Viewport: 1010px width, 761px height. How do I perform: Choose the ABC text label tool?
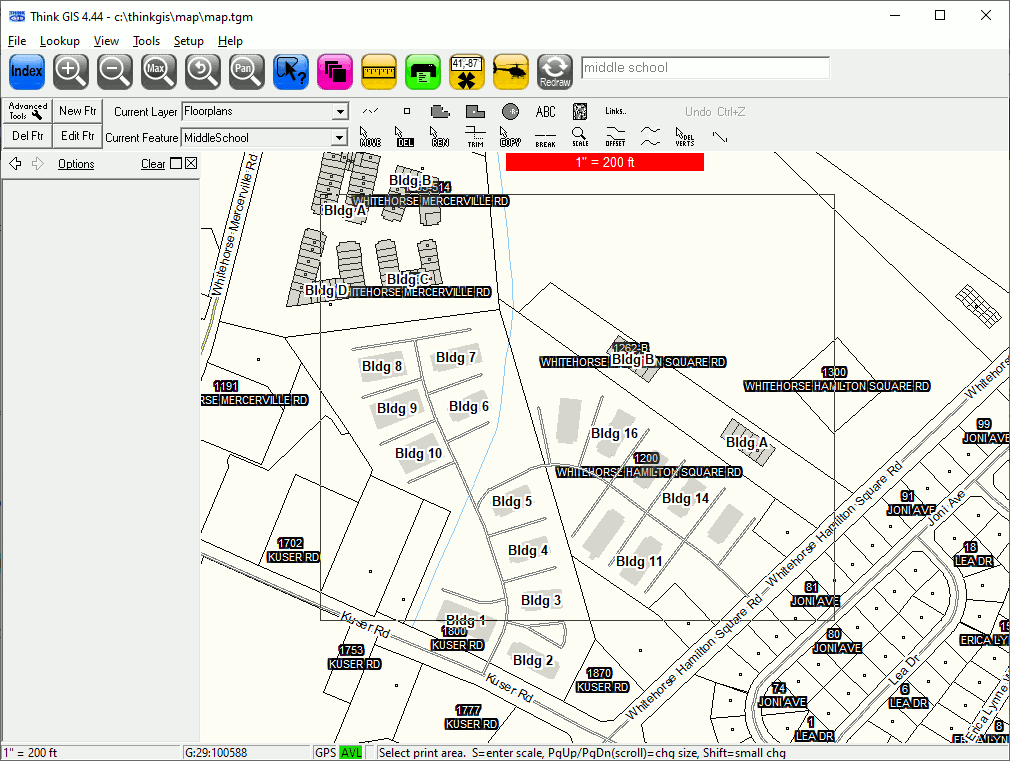(x=545, y=112)
